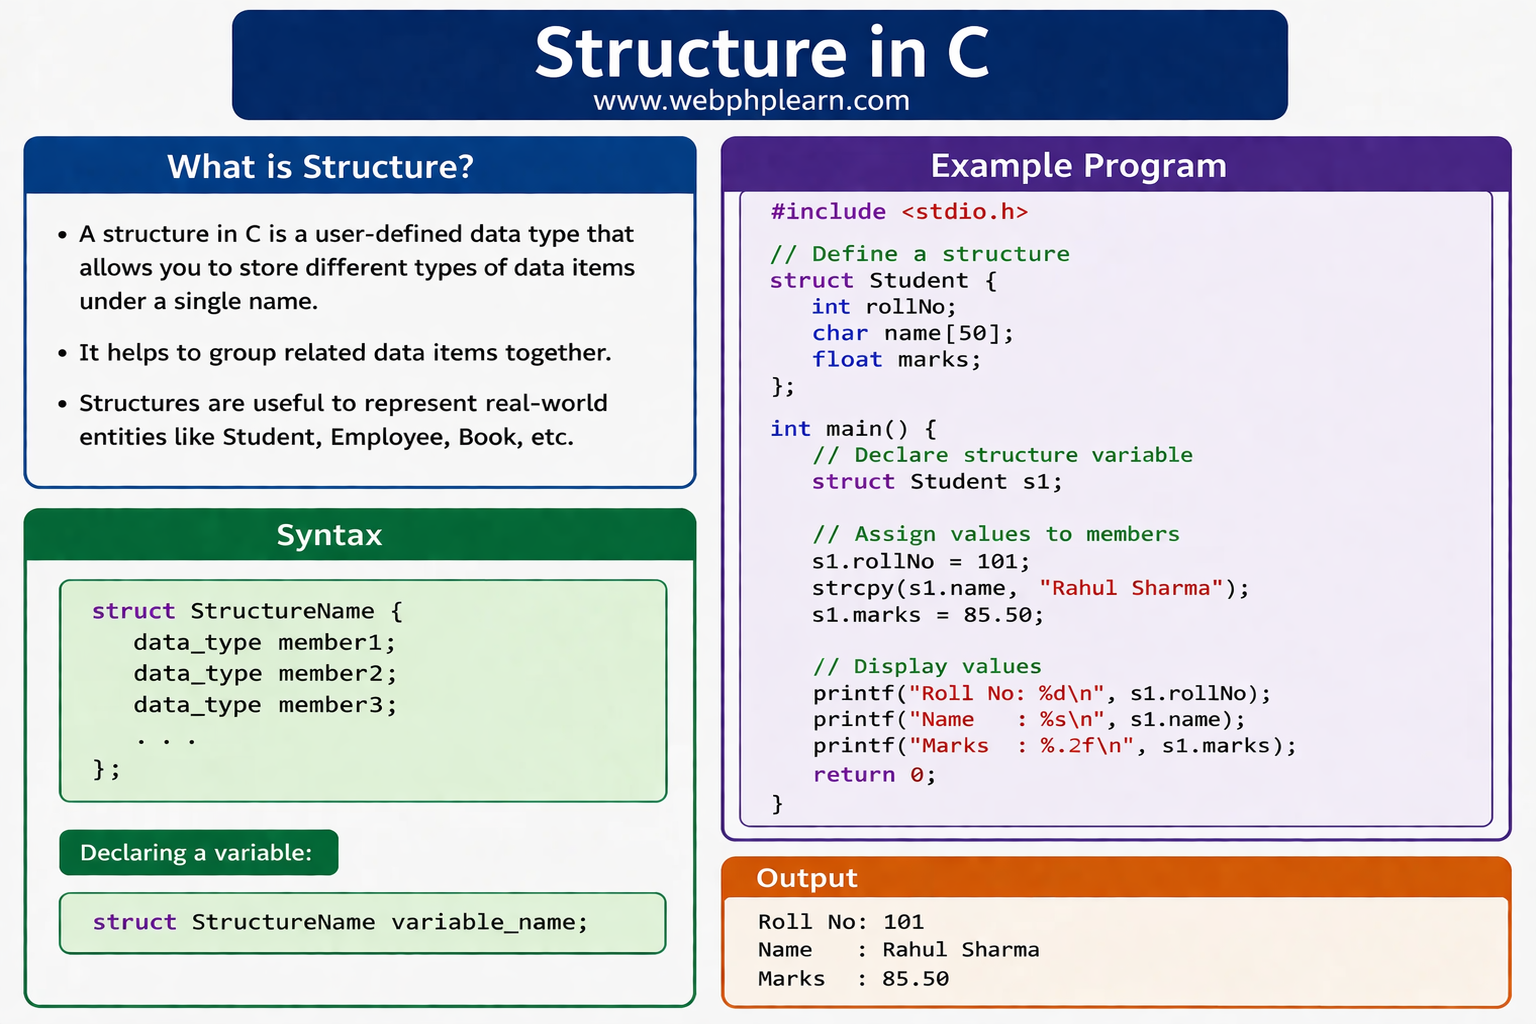
Task: Click the "struct StructureName variable_name;" code box
Action: 362,922
